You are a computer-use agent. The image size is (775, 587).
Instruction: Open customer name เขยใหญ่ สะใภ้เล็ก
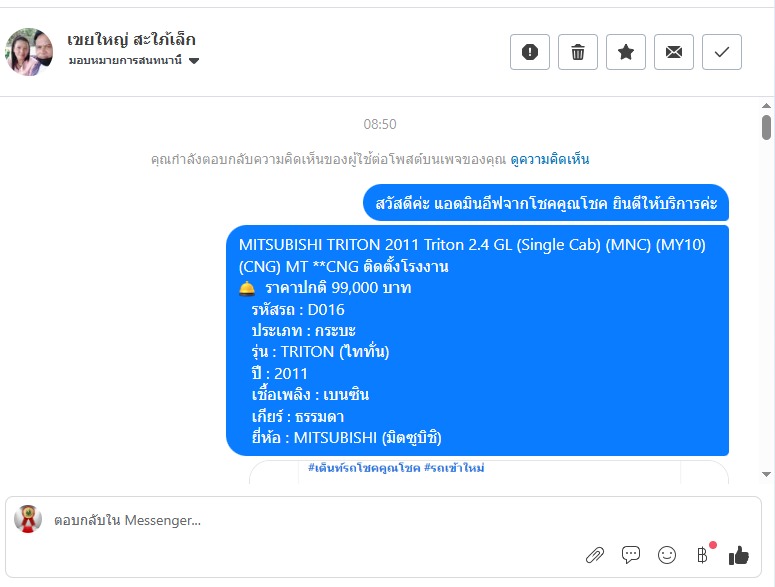pos(131,39)
